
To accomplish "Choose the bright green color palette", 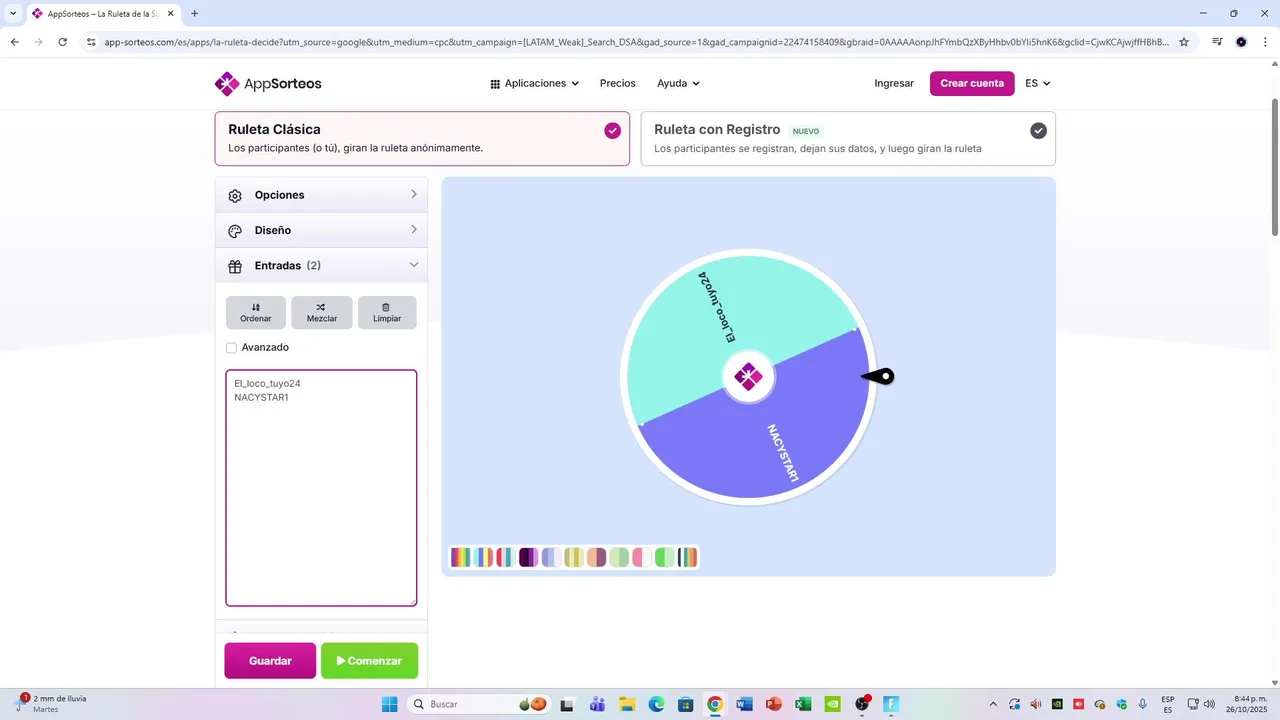I will pyautogui.click(x=664, y=557).
